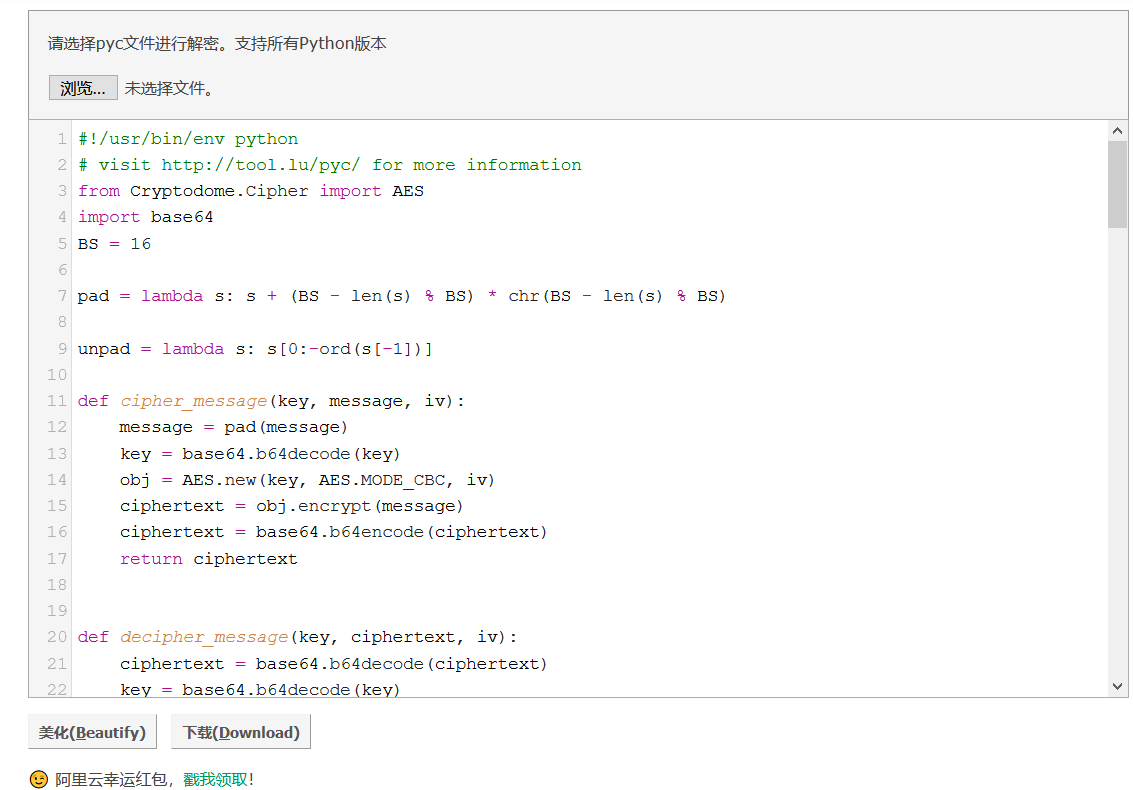This screenshot has width=1133, height=790.
Task: Click the smiley emoji icon
Action: click(38, 779)
